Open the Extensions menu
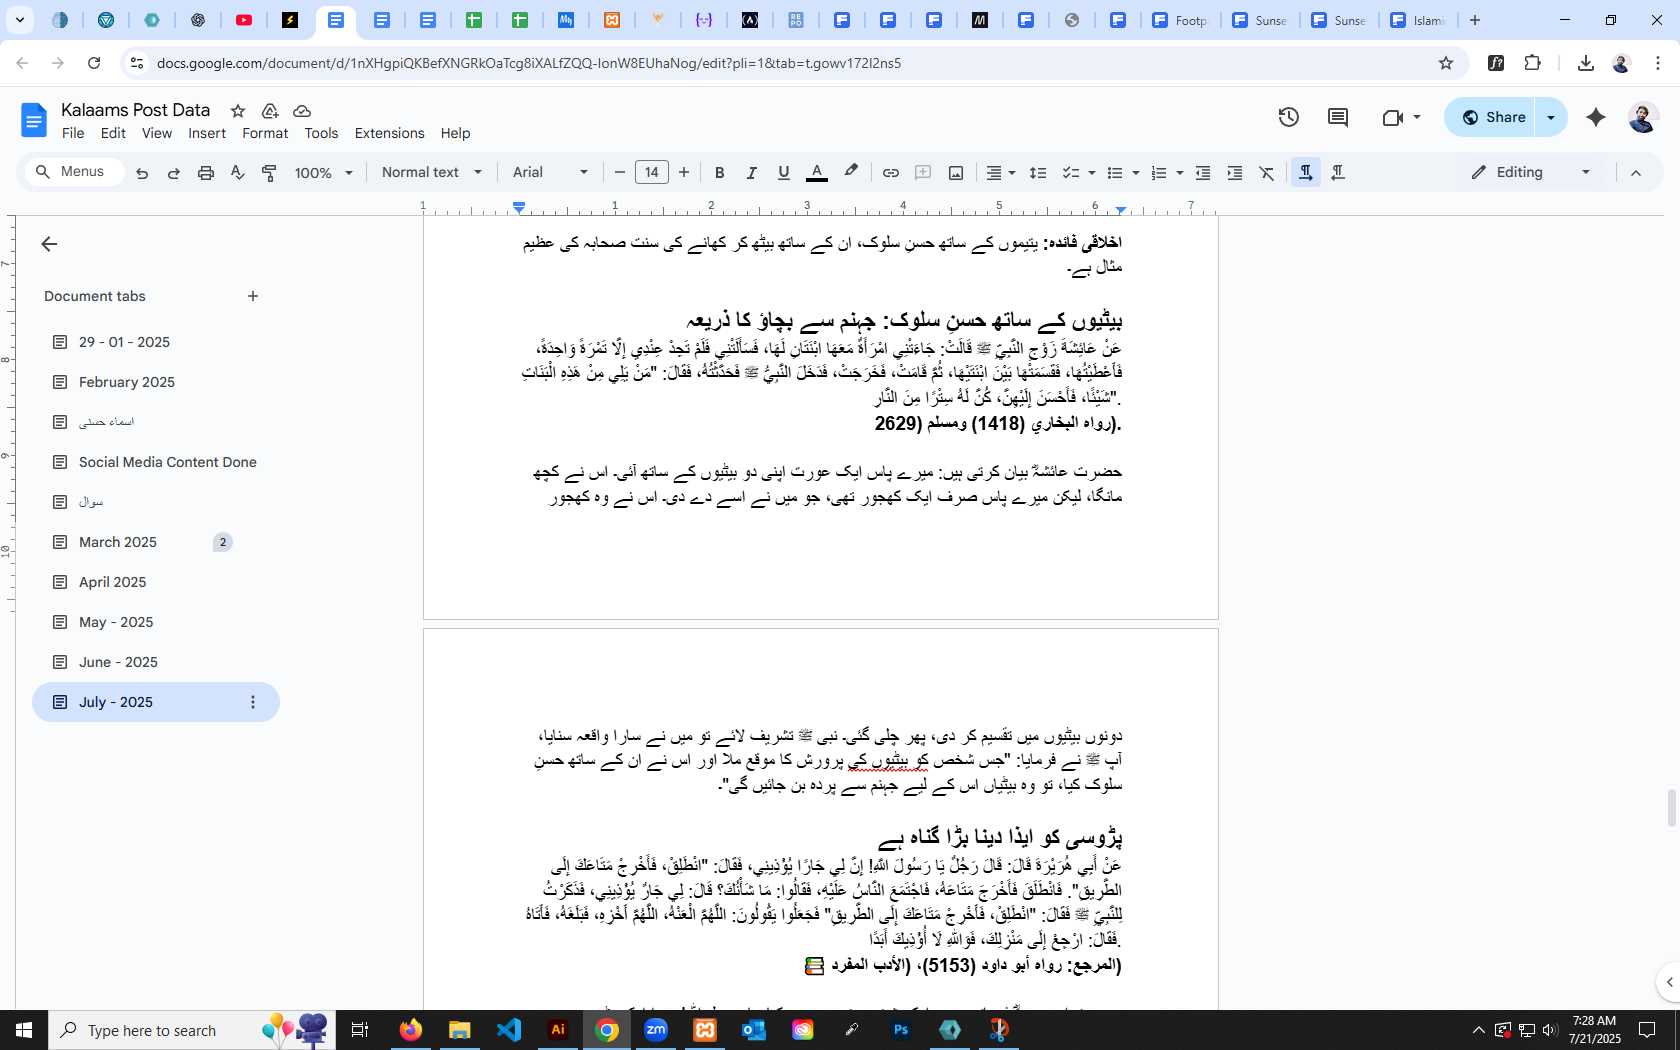 coord(389,133)
